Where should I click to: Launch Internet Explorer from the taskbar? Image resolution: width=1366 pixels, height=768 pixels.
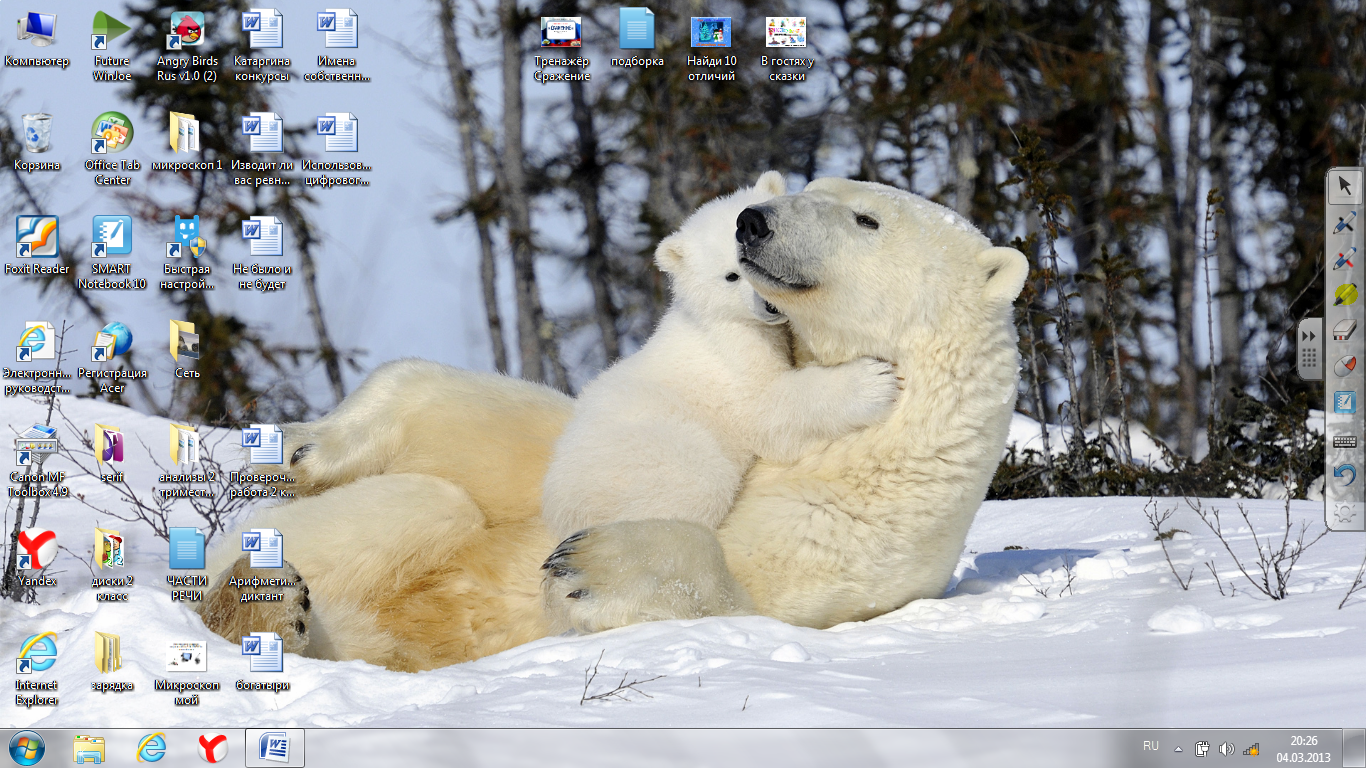[151, 748]
